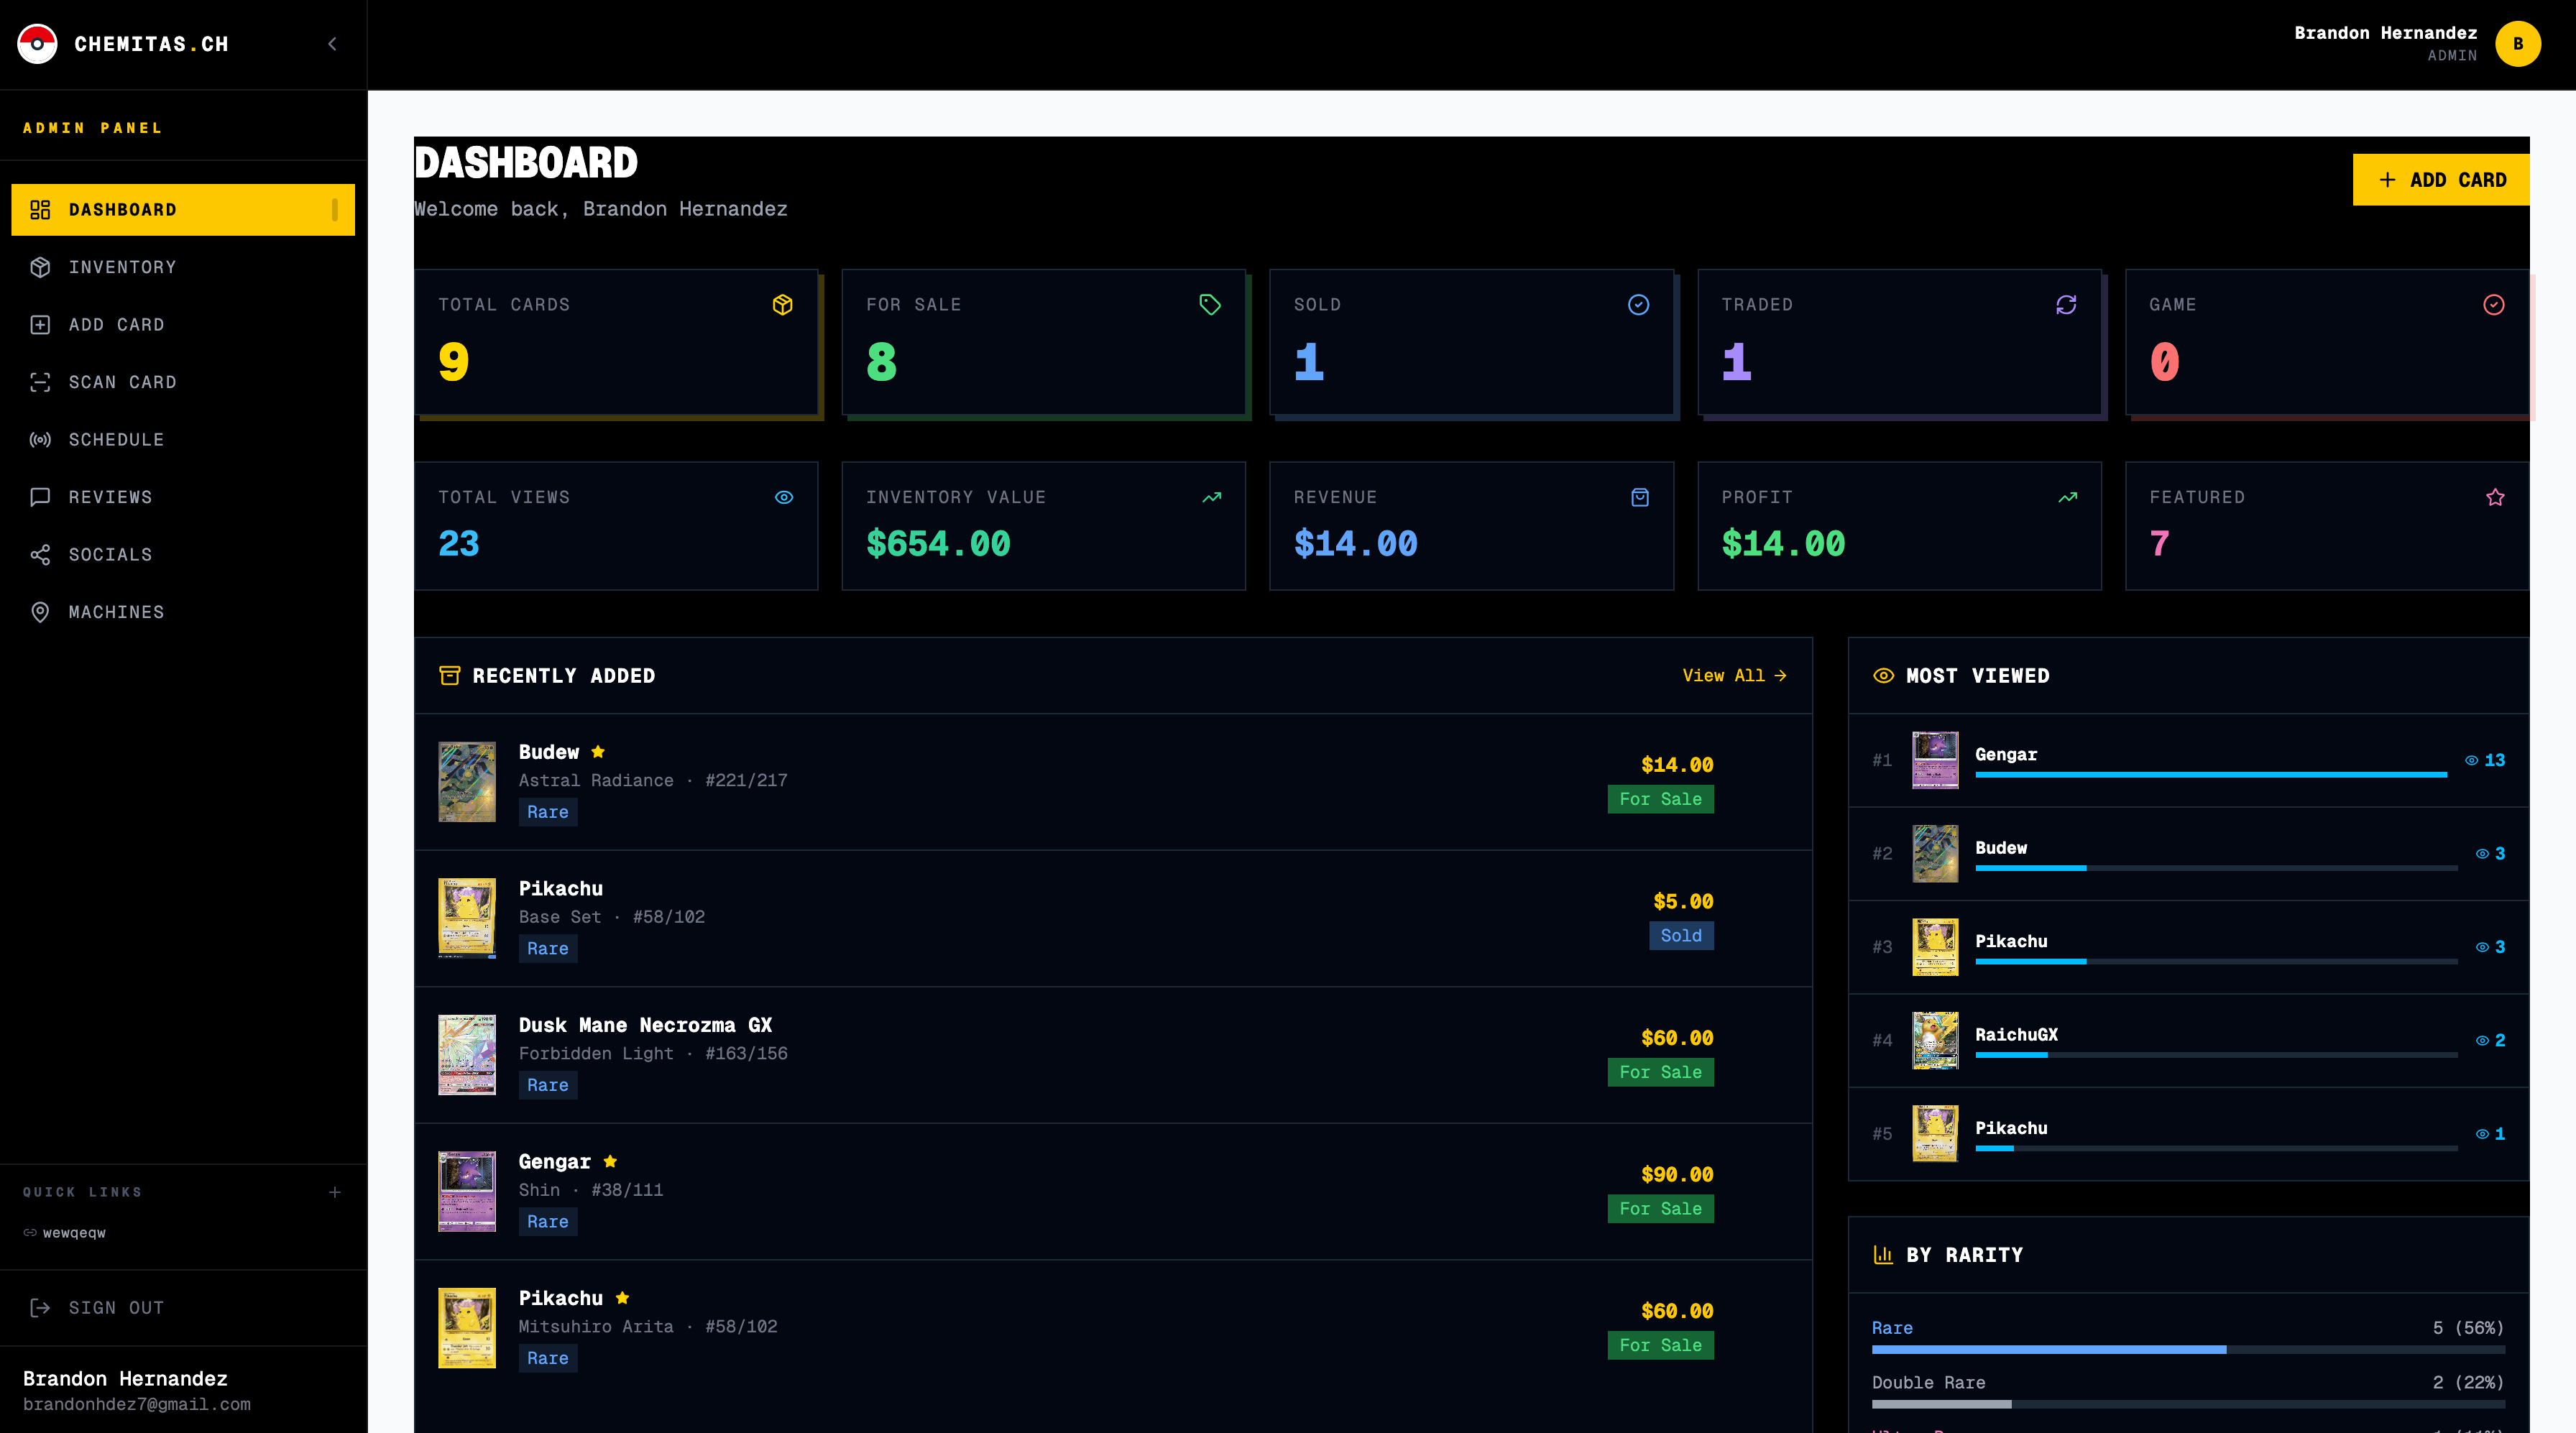2576x1433 pixels.
Task: Click the #3 Pikachu thumbnail in Most Viewed
Action: coord(1935,947)
